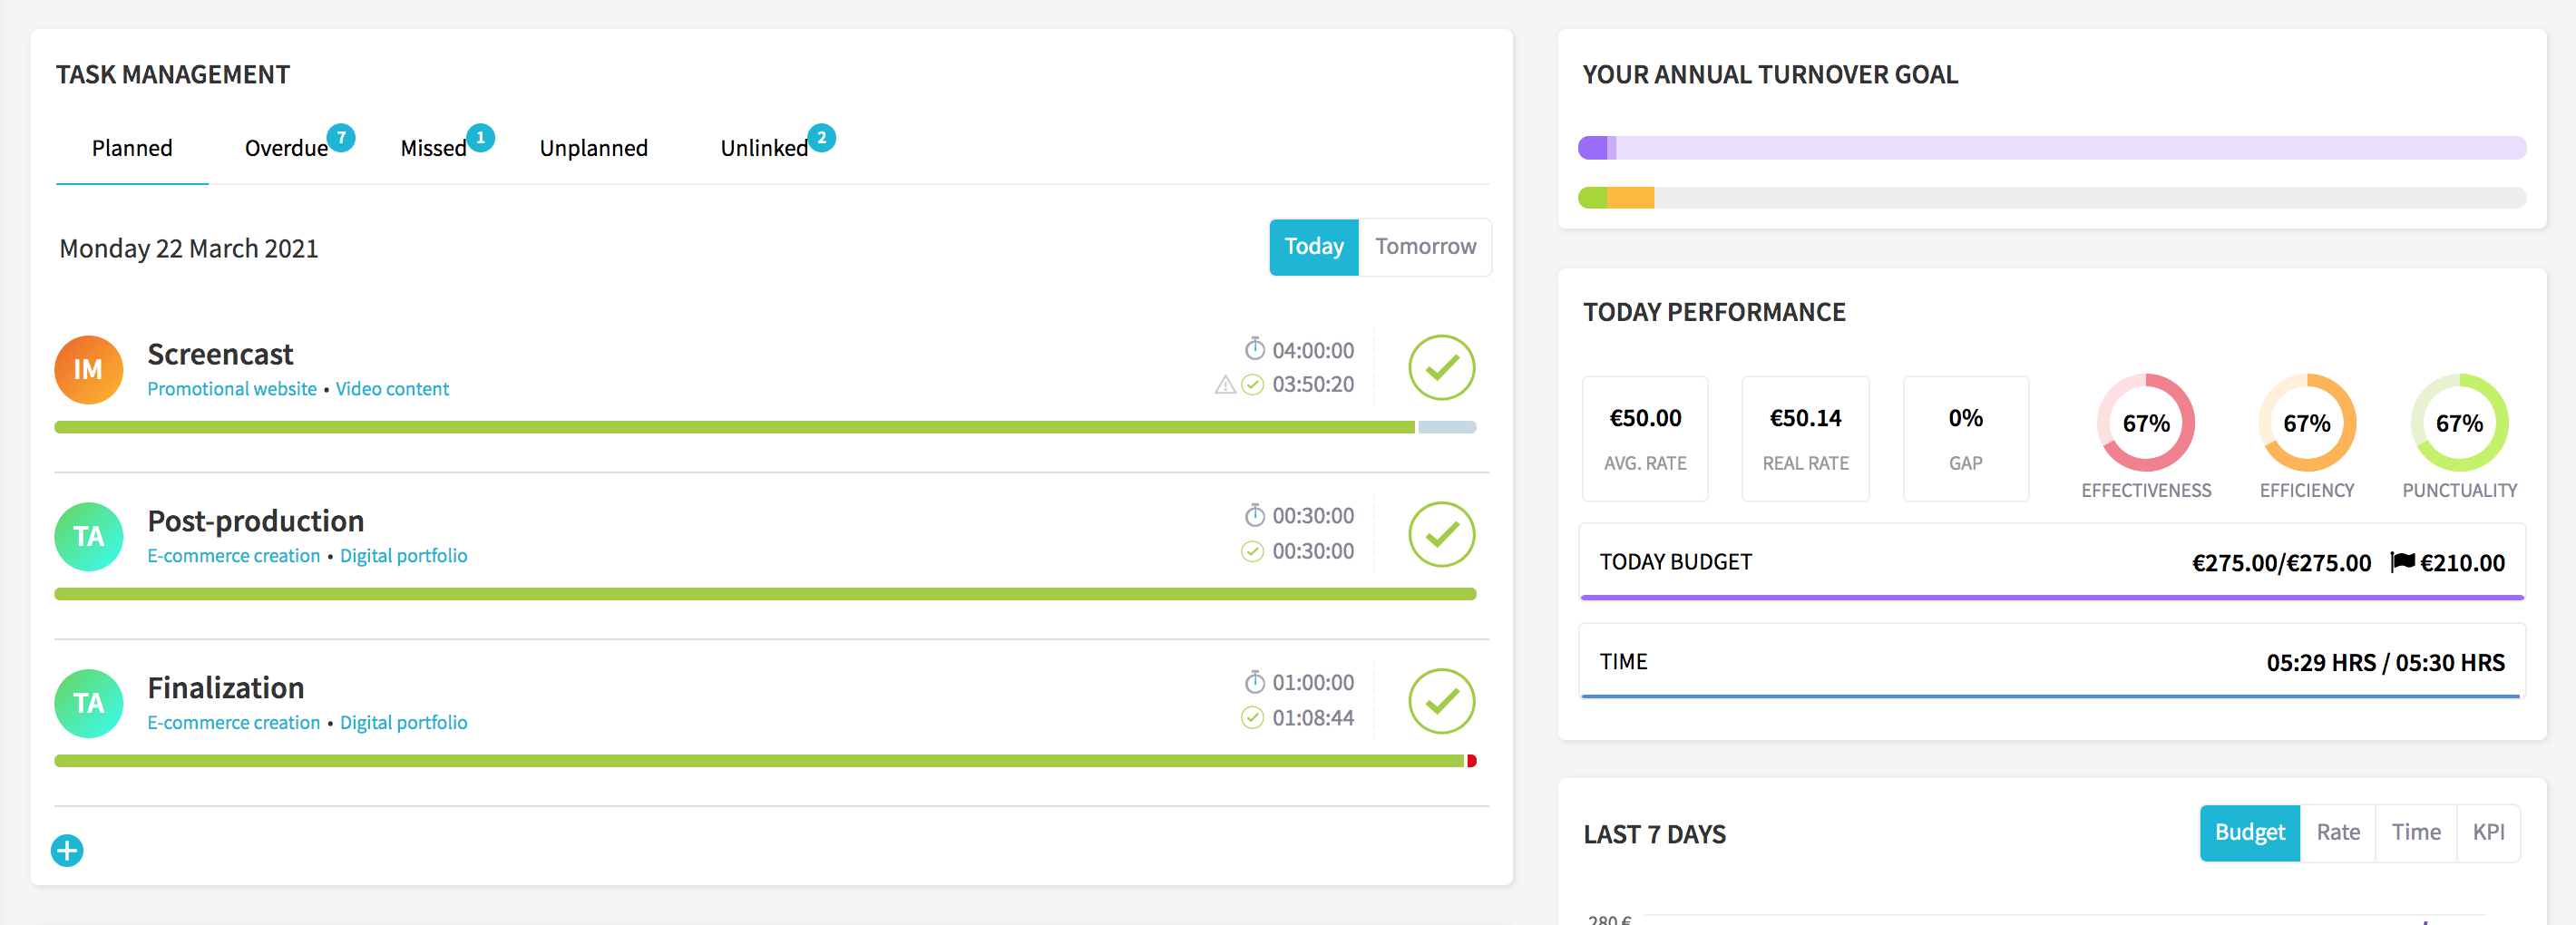Click the TA avatar on Post-production
The width and height of the screenshot is (2576, 925).
pos(89,536)
